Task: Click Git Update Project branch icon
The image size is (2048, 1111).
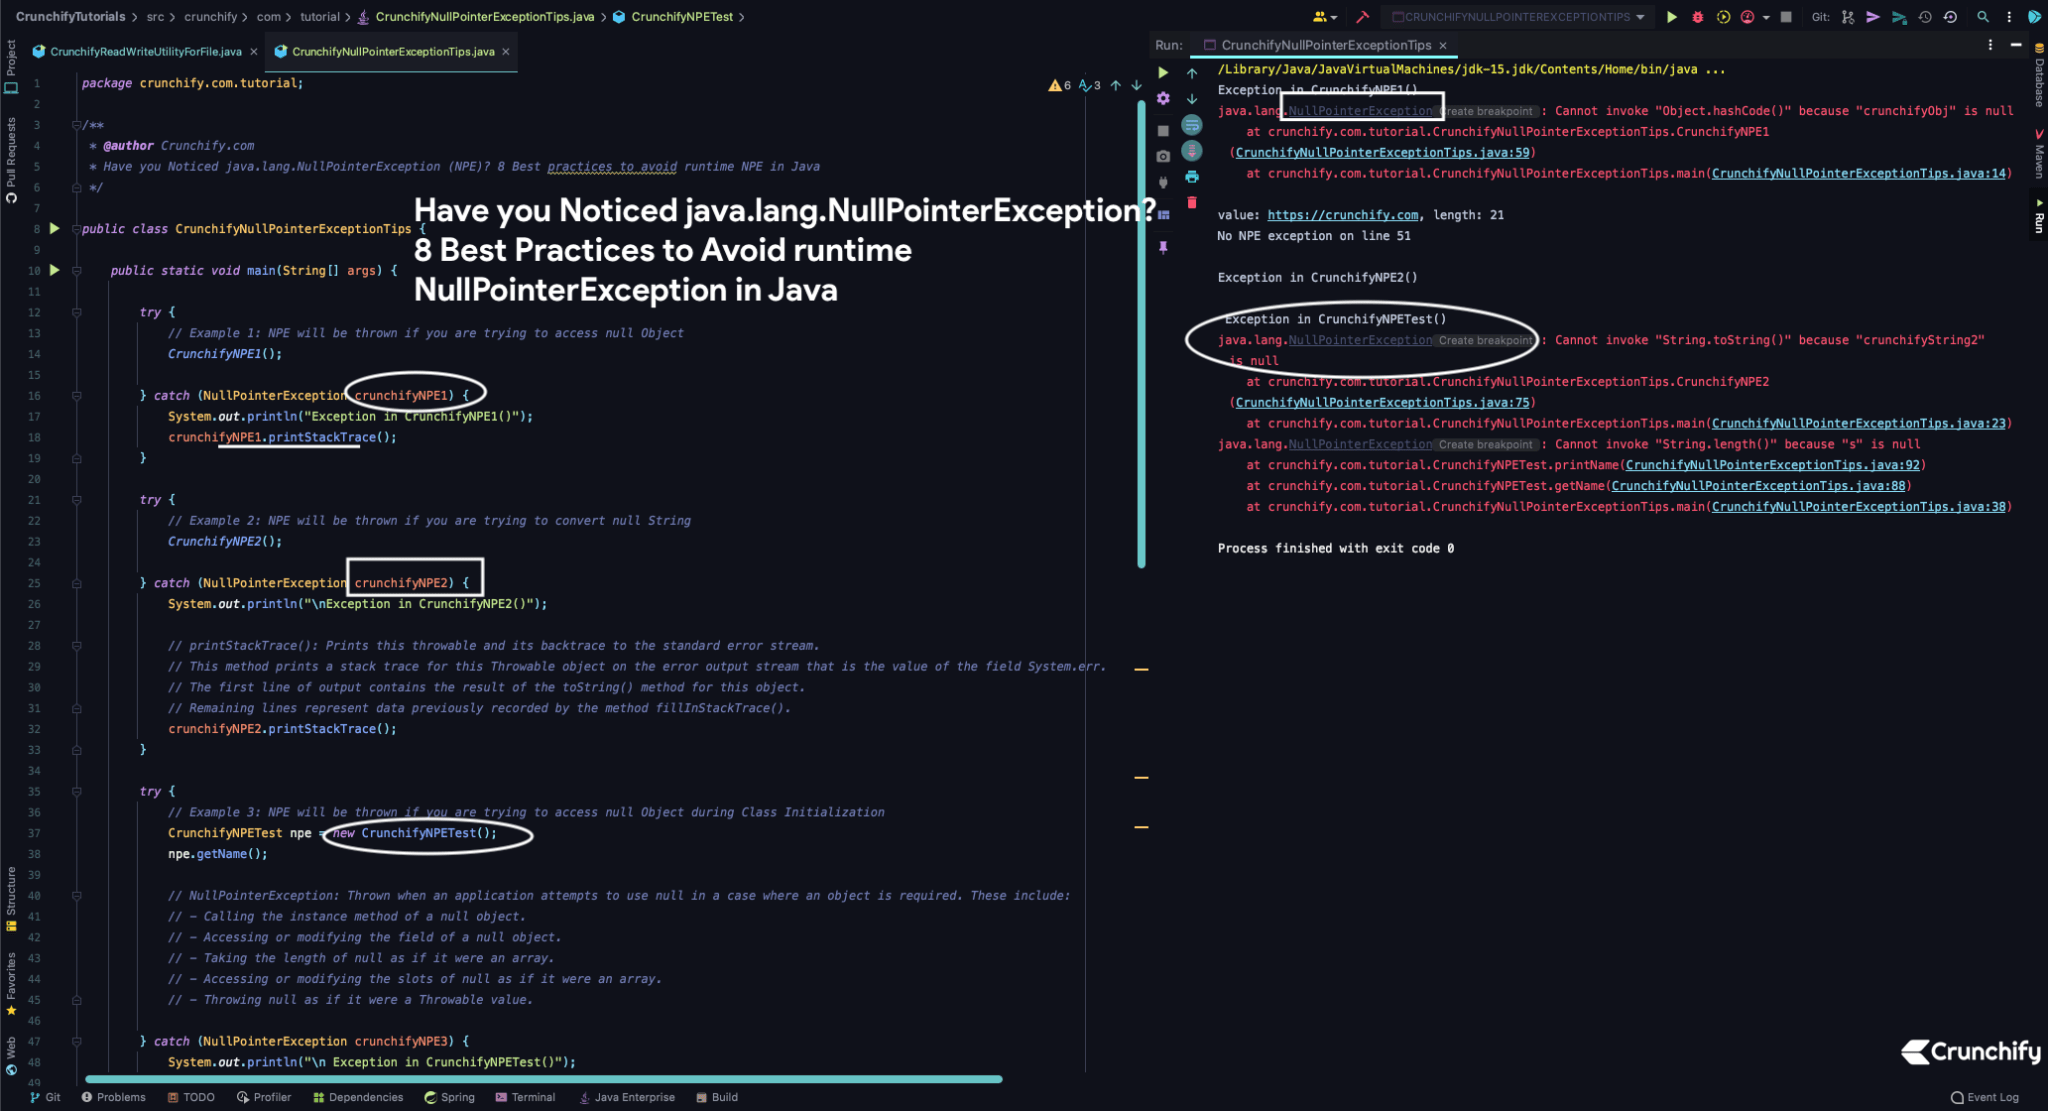Action: point(1847,17)
